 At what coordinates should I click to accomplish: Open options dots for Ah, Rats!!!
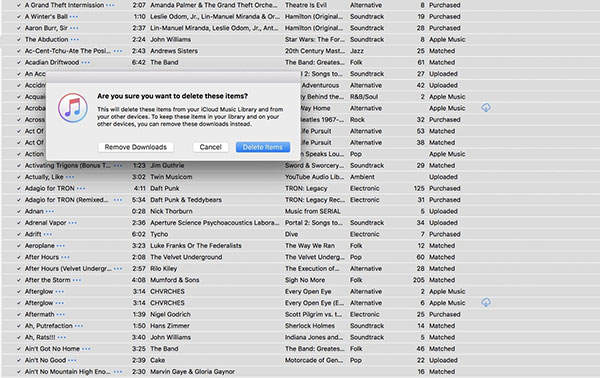tap(62, 337)
